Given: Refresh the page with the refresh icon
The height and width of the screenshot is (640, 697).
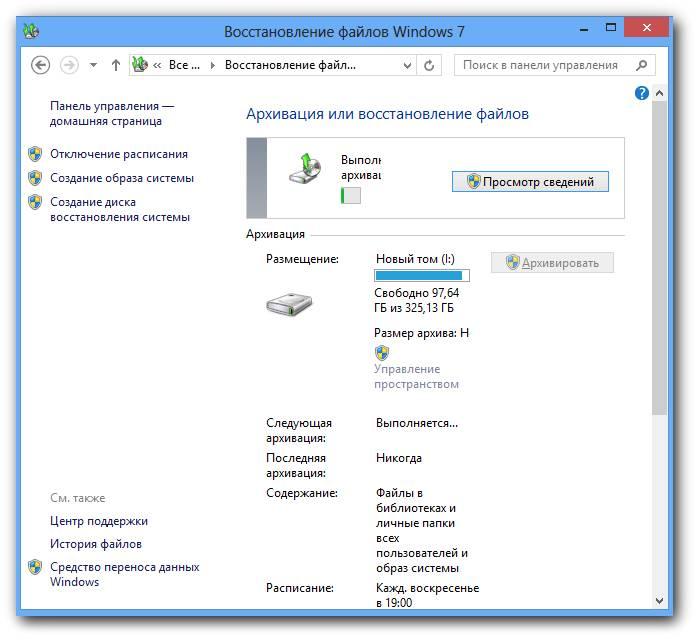Looking at the screenshot, I should pos(429,66).
